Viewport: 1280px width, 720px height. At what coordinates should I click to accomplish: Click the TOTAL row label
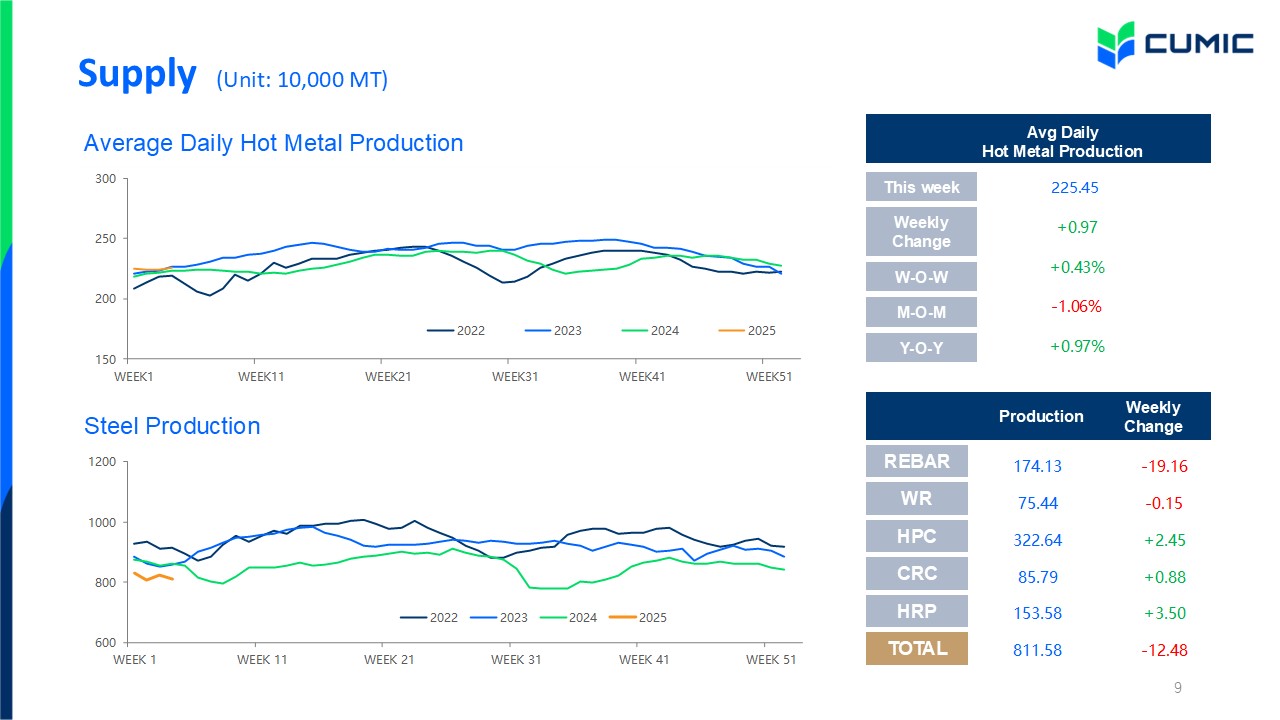pos(917,648)
